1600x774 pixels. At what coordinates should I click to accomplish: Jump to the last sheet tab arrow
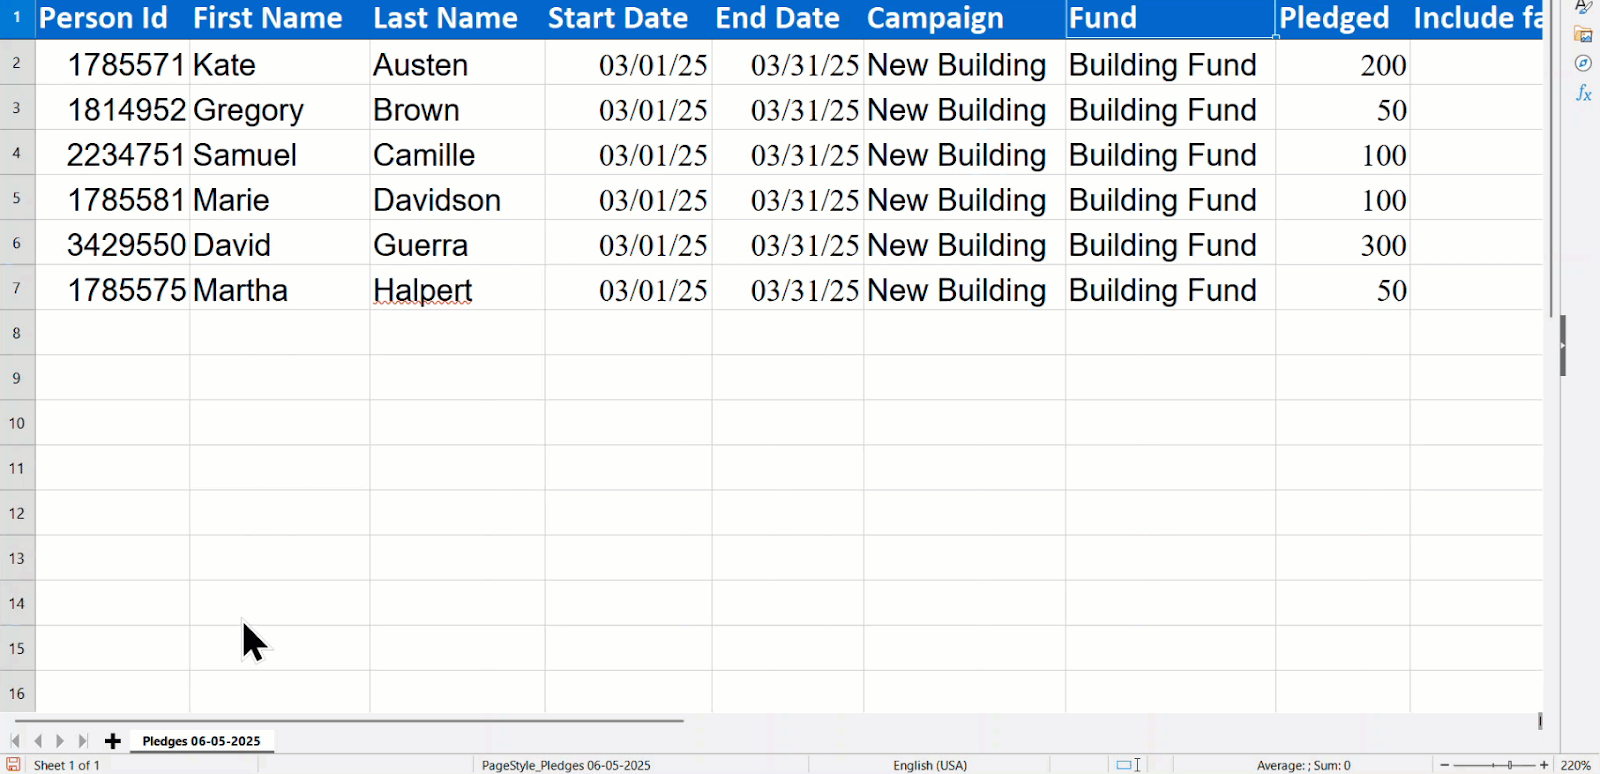click(83, 741)
